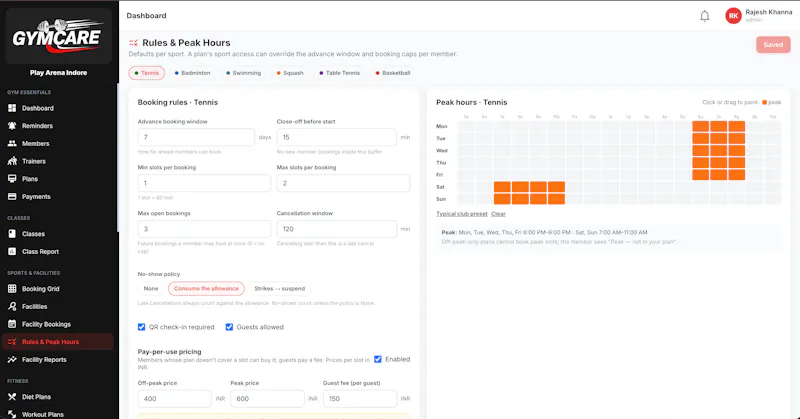Click the Rajesh Khanna user name
Image resolution: width=800 pixels, height=419 pixels.
pyautogui.click(x=768, y=12)
